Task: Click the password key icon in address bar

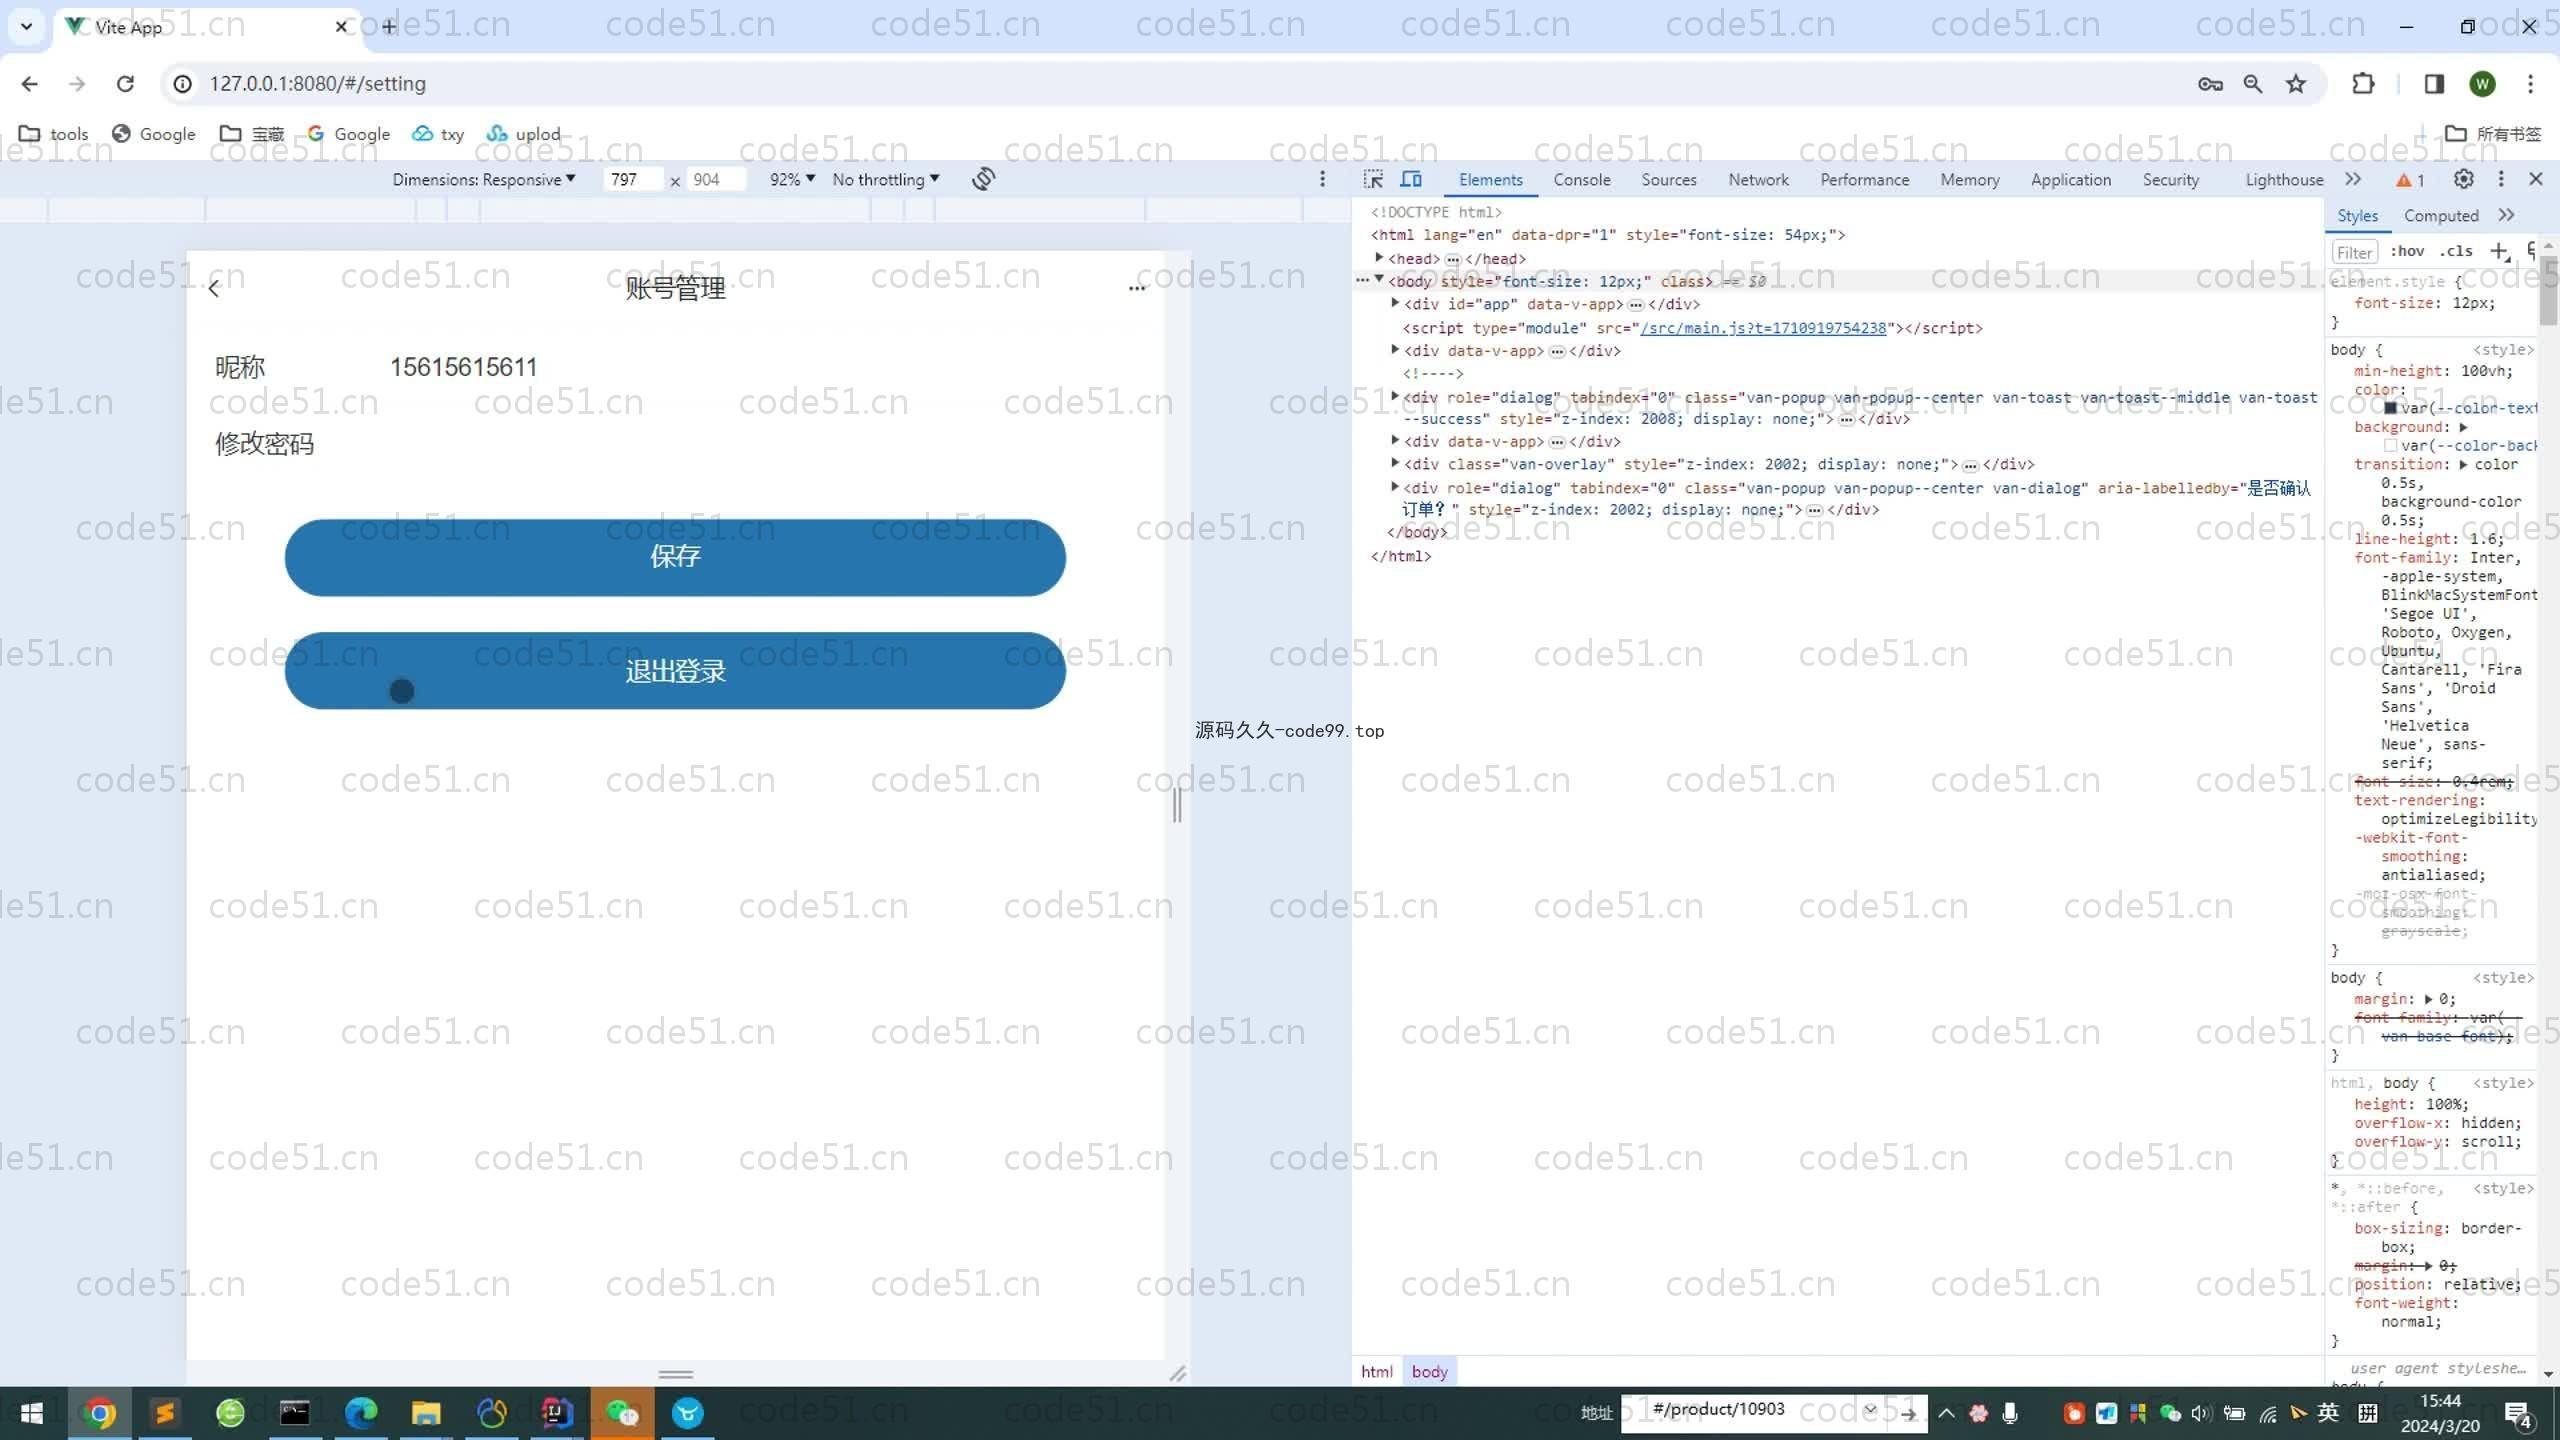Action: coord(2210,84)
